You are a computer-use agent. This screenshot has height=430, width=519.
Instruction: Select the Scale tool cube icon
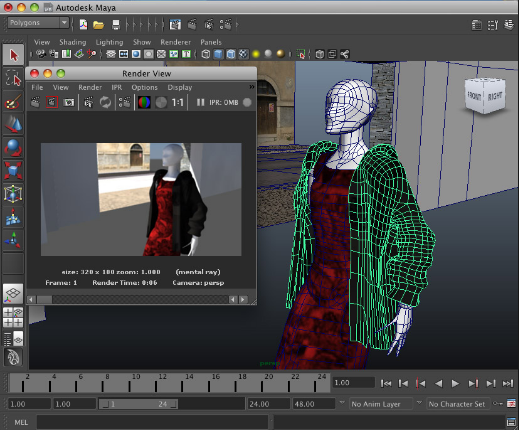[x=13, y=171]
